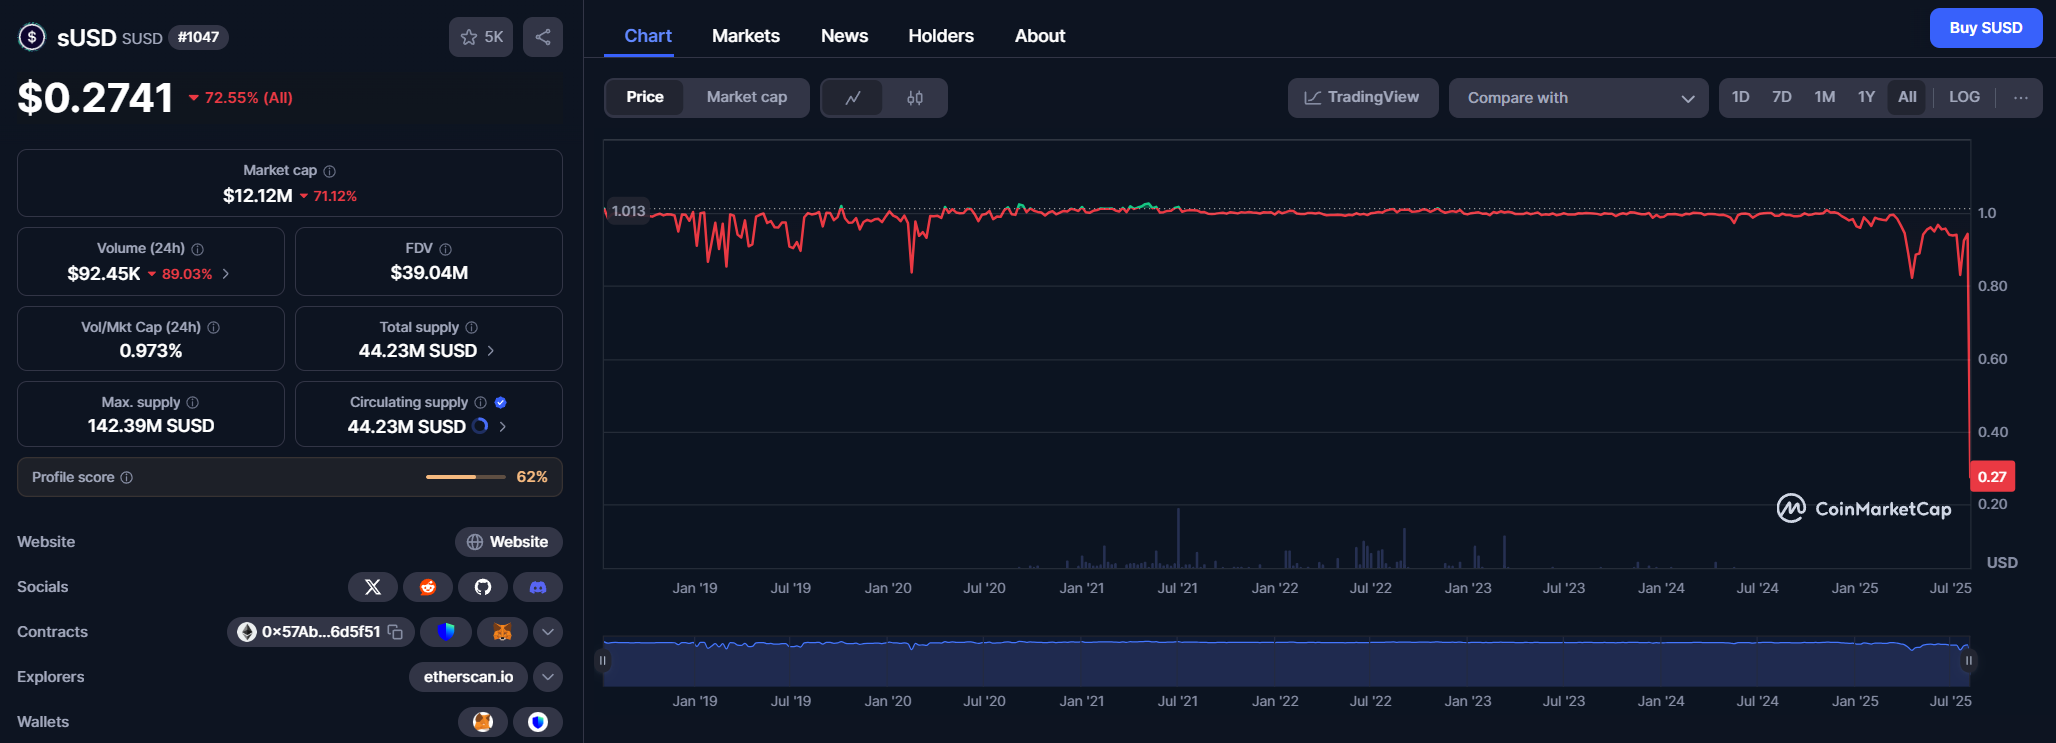Open the Reddit social link
Viewport: 2056px width, 743px height.
[x=428, y=587]
